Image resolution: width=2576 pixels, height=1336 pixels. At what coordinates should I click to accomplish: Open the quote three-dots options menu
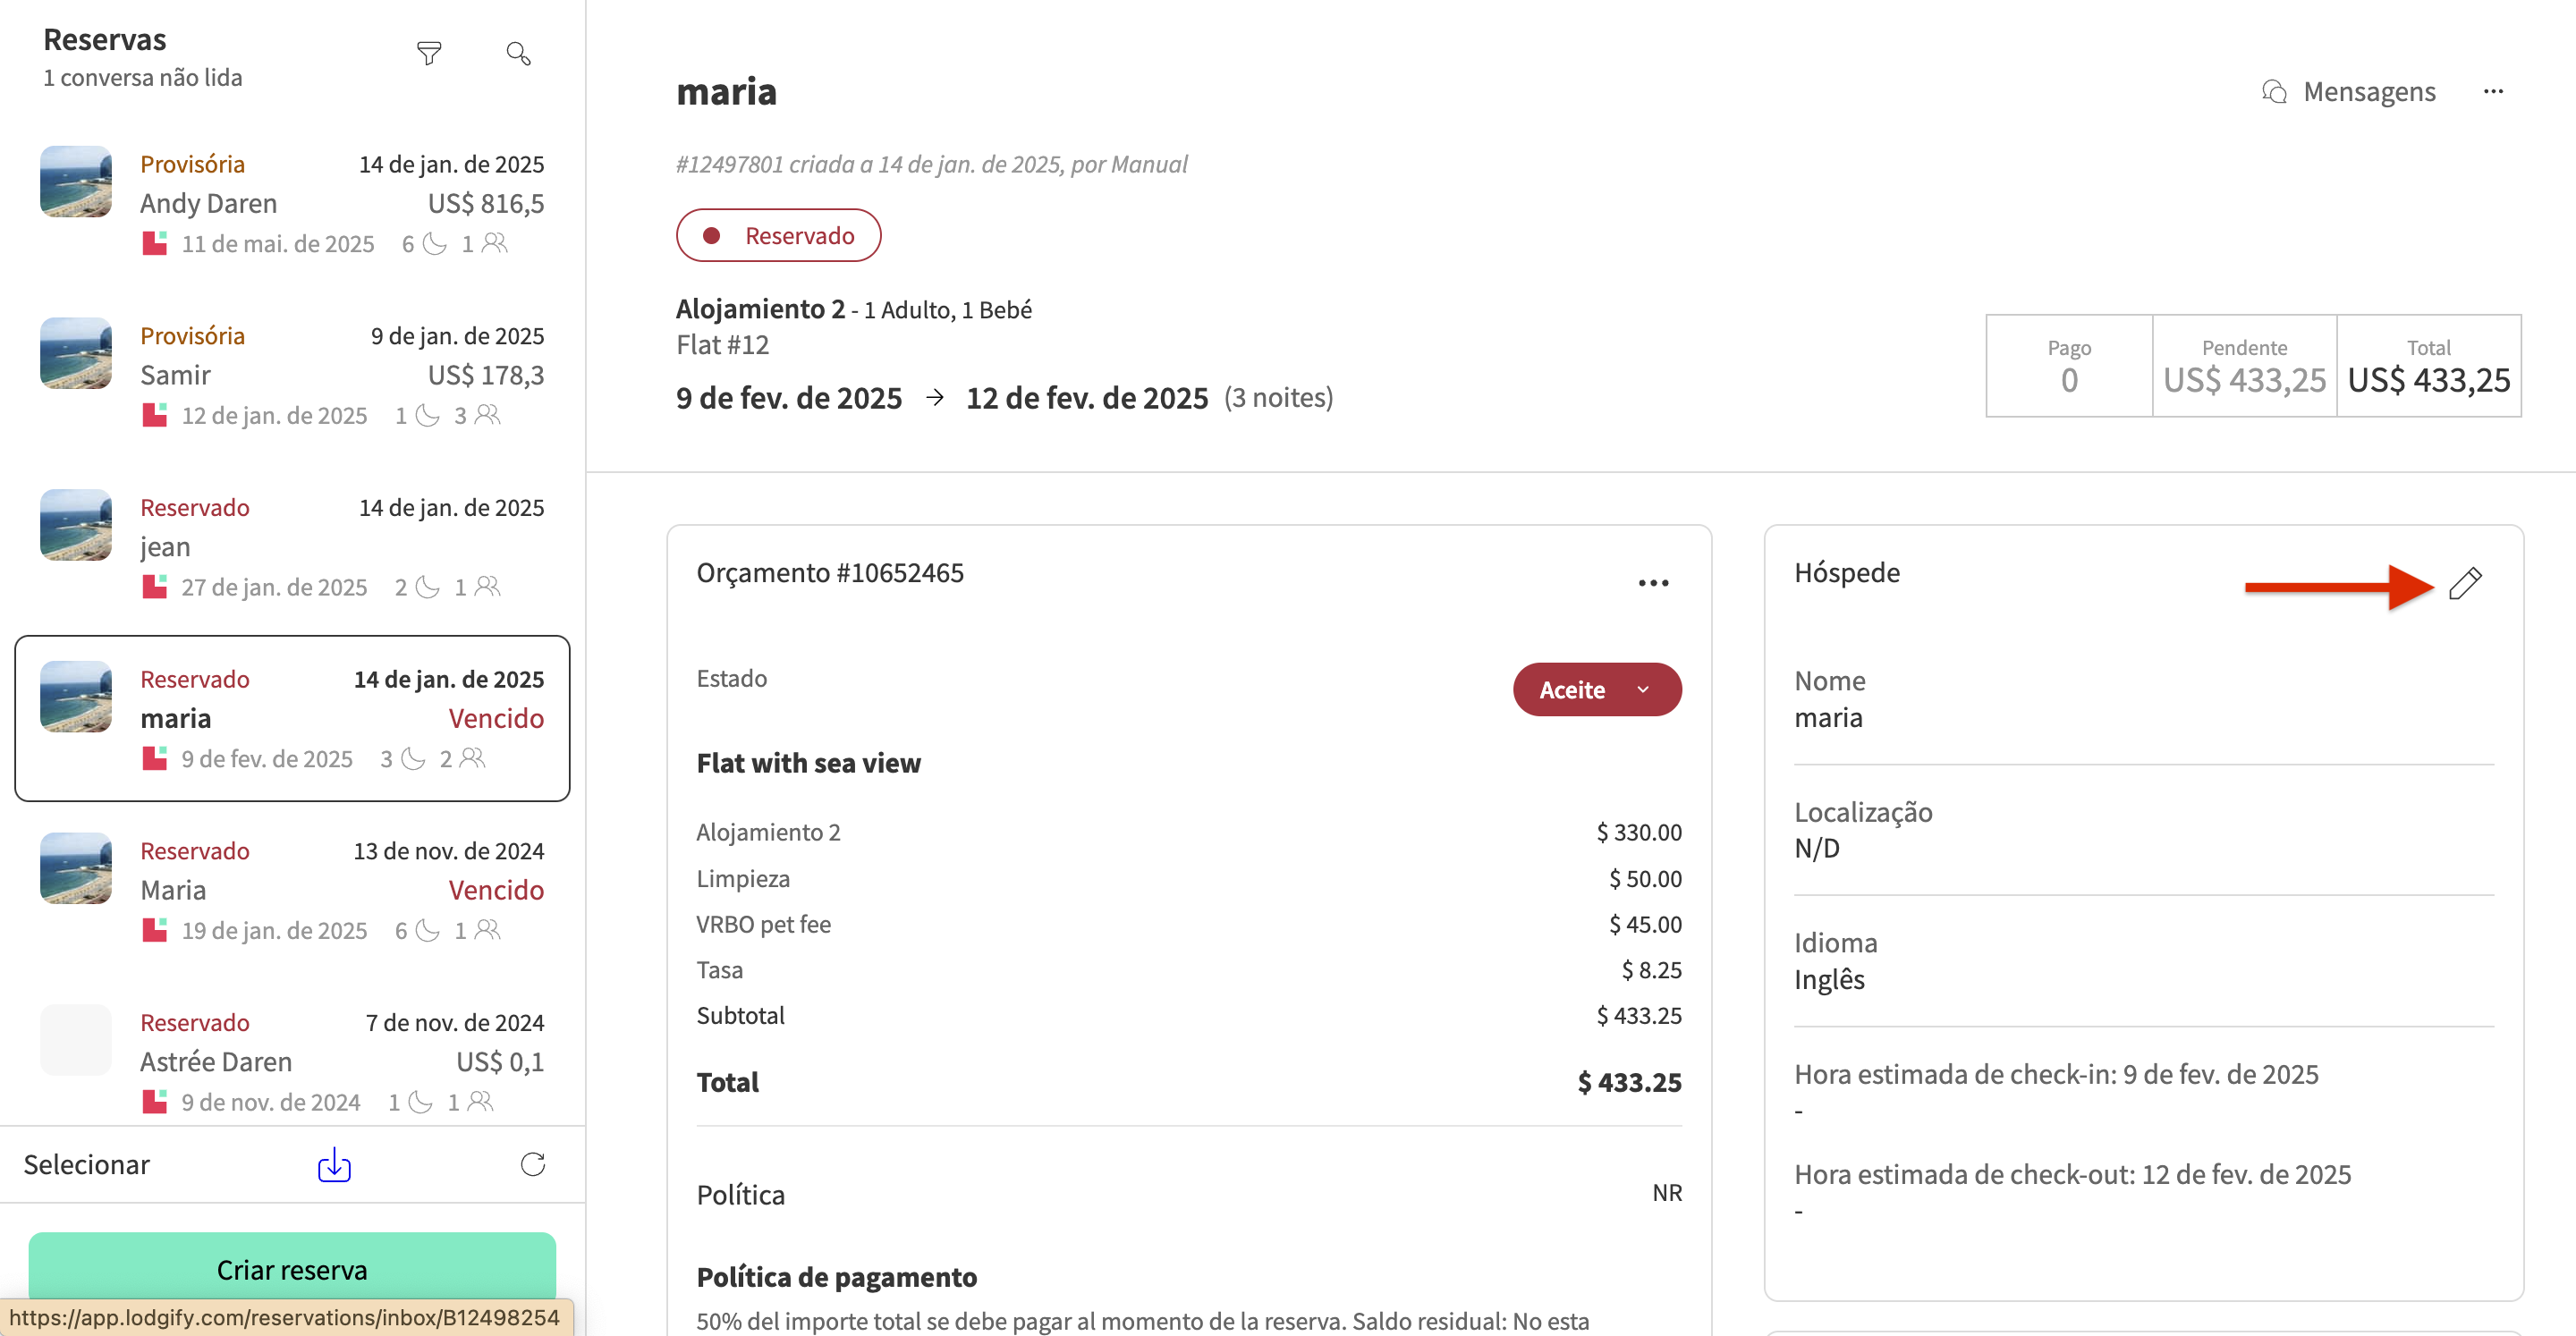(x=1653, y=584)
